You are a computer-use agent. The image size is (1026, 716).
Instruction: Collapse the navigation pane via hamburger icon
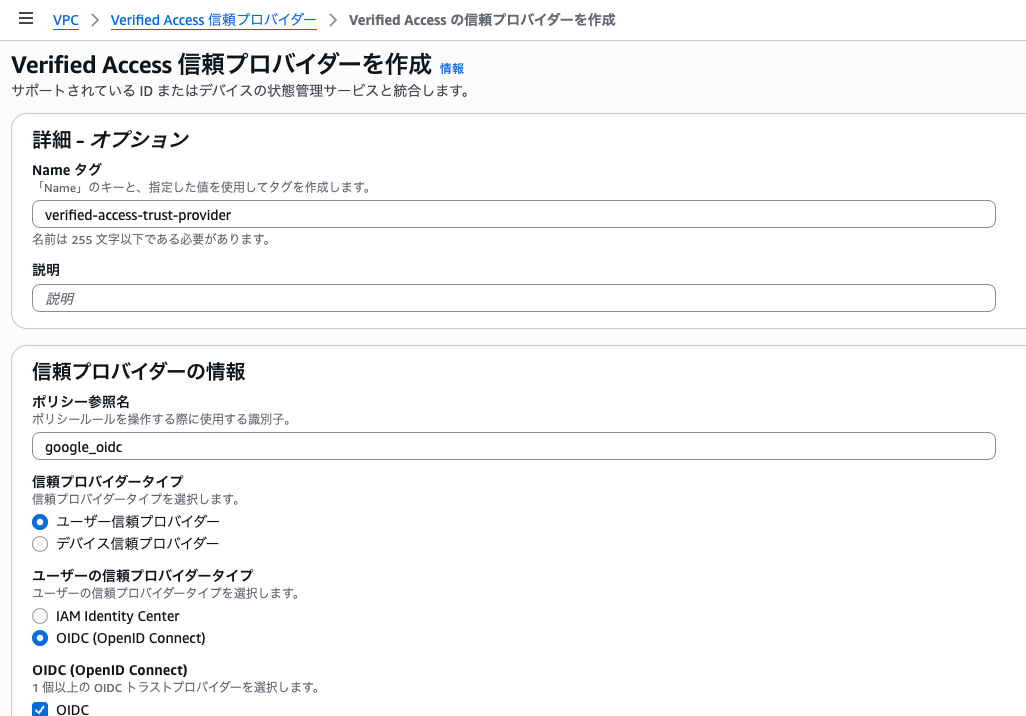click(26, 18)
